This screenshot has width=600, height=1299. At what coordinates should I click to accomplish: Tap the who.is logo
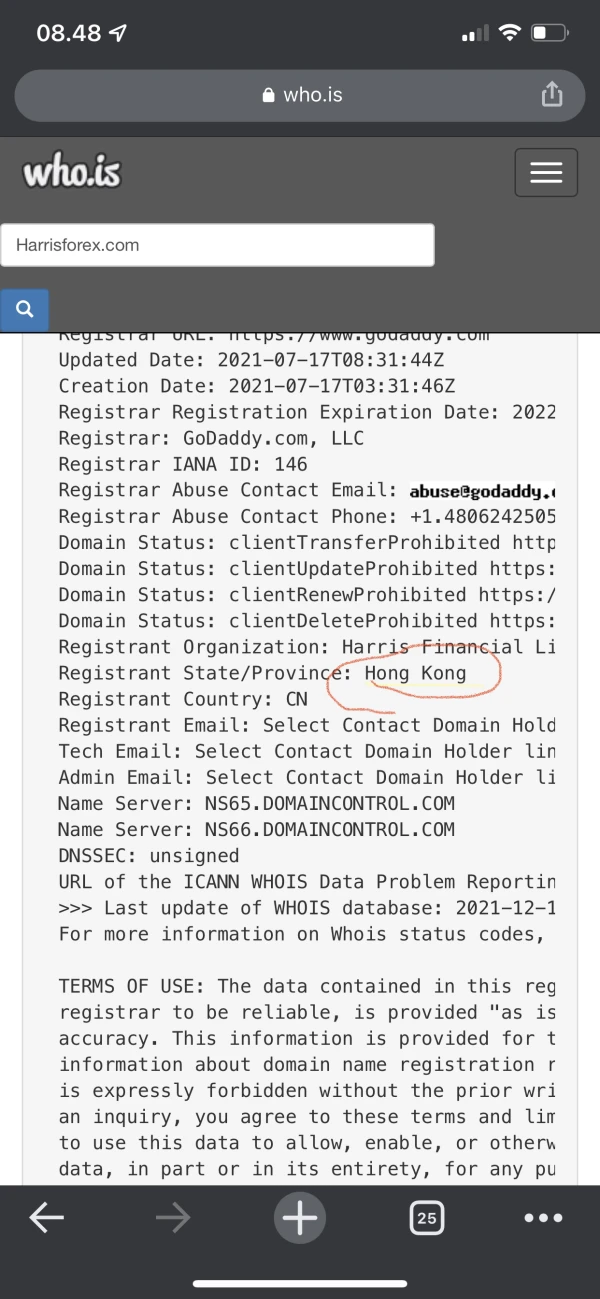tap(72, 173)
